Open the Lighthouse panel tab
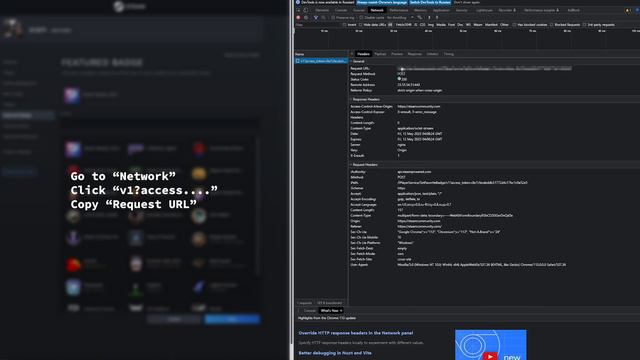640x360 pixels. 484,10
